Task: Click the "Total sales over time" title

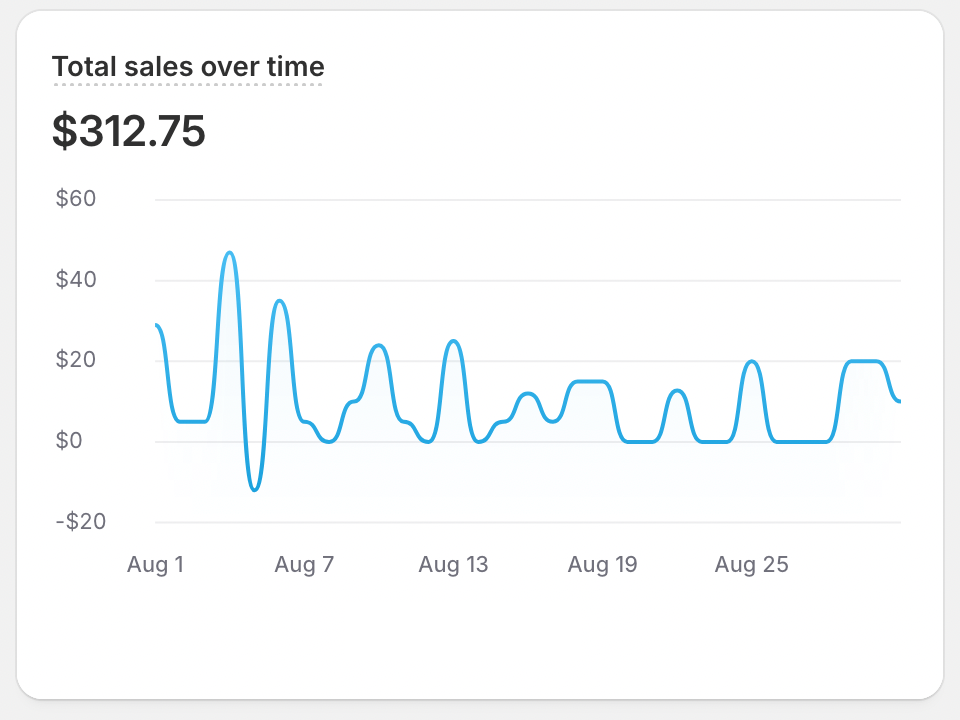Action: (188, 67)
